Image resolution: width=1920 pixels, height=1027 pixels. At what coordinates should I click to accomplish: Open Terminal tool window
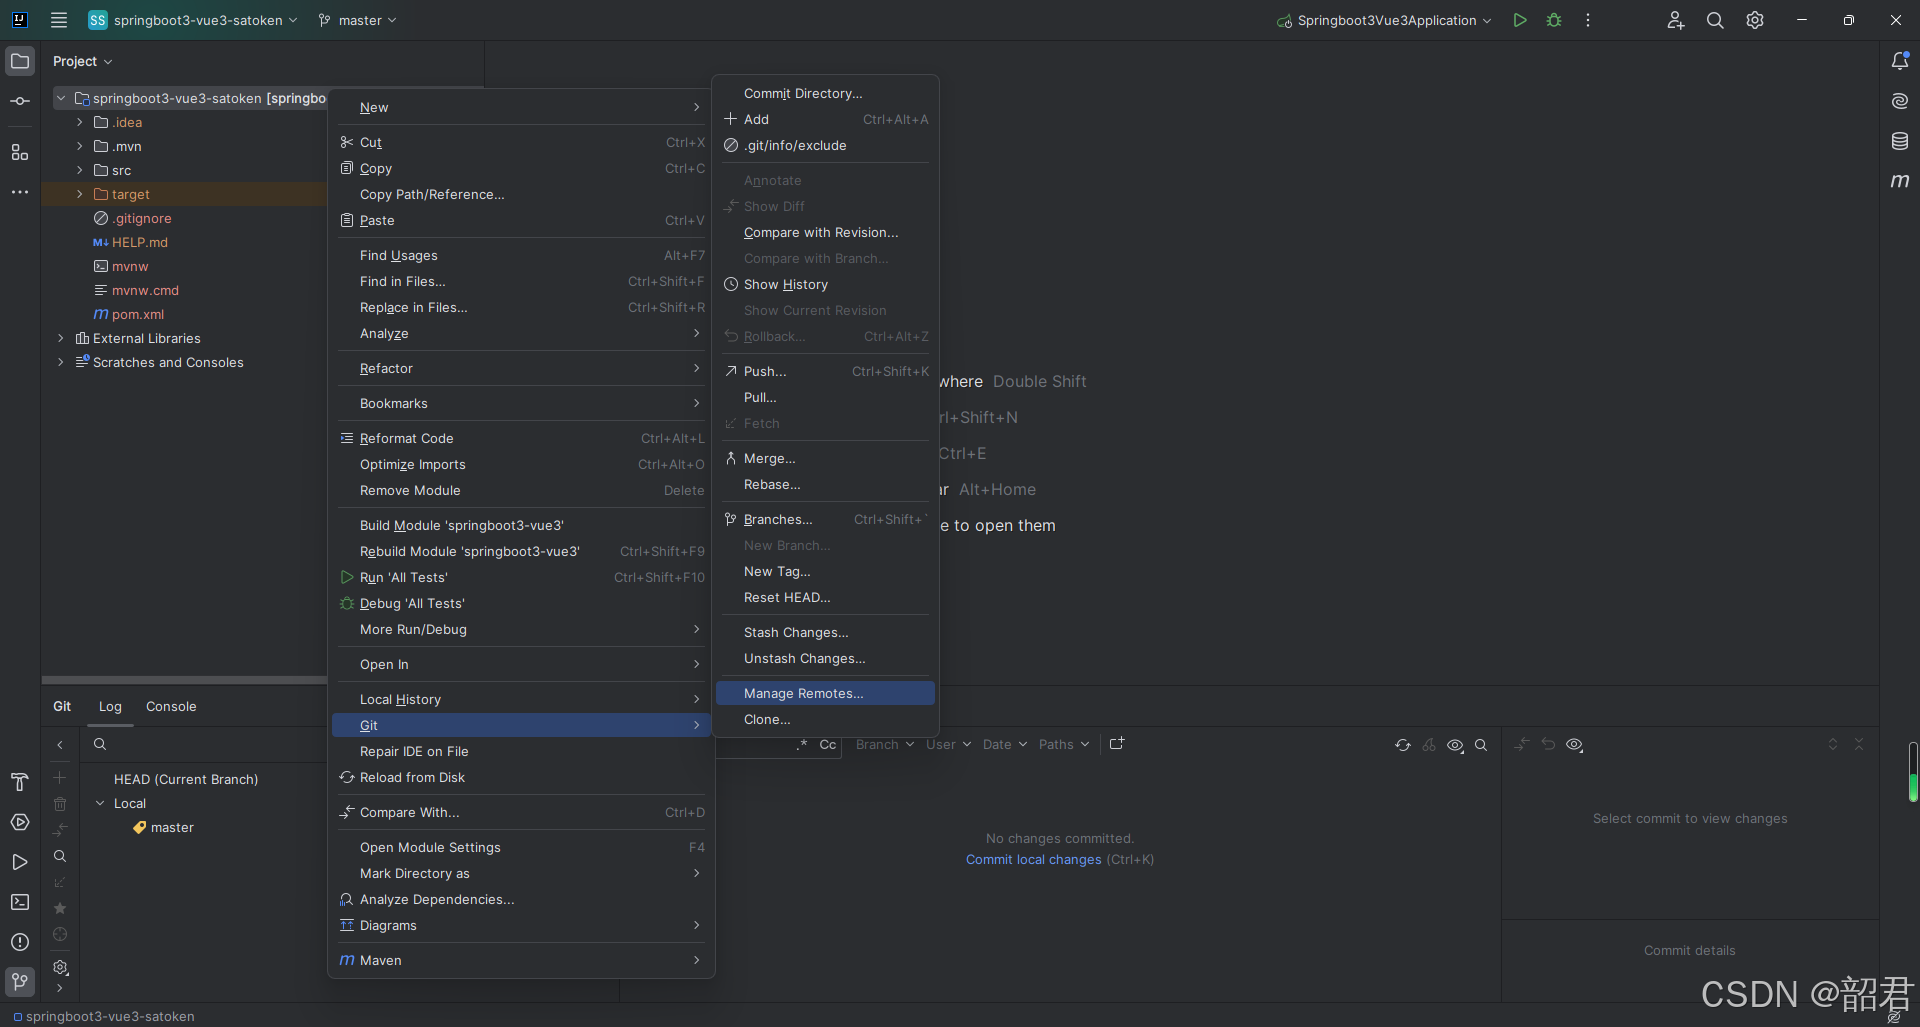tap(20, 902)
